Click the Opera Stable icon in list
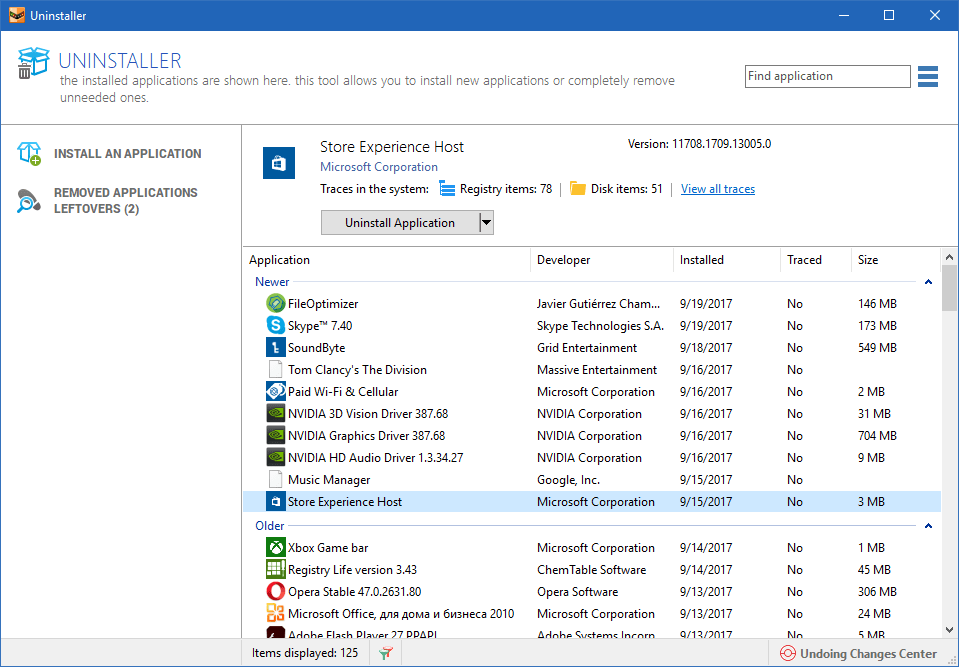959x667 pixels. pos(275,591)
